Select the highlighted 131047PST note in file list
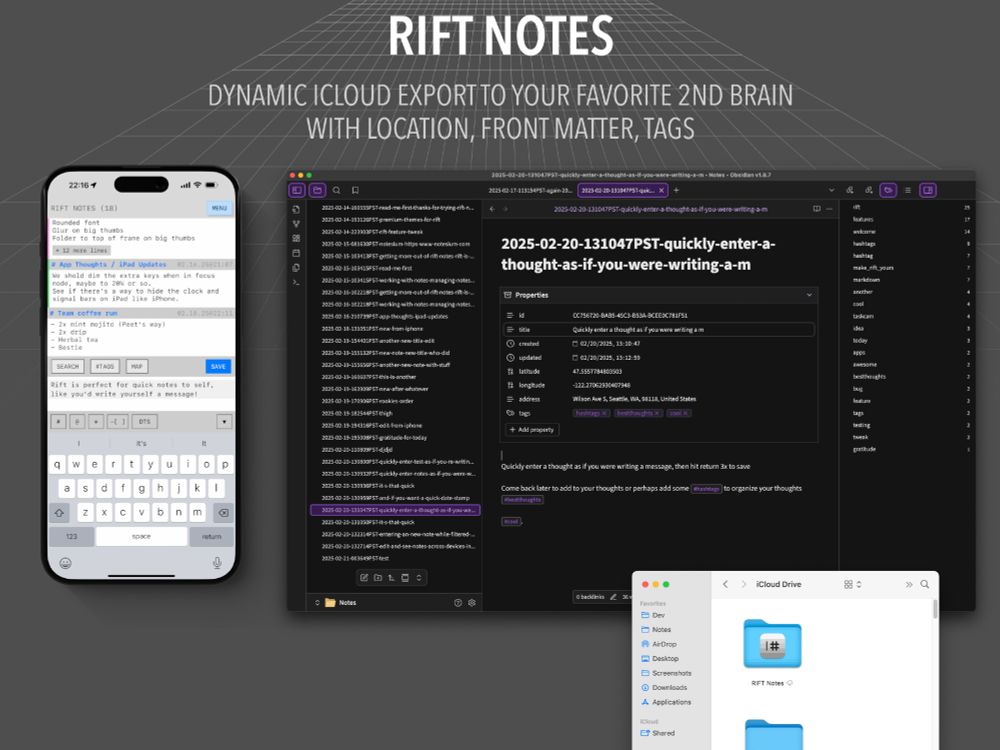 [x=395, y=510]
